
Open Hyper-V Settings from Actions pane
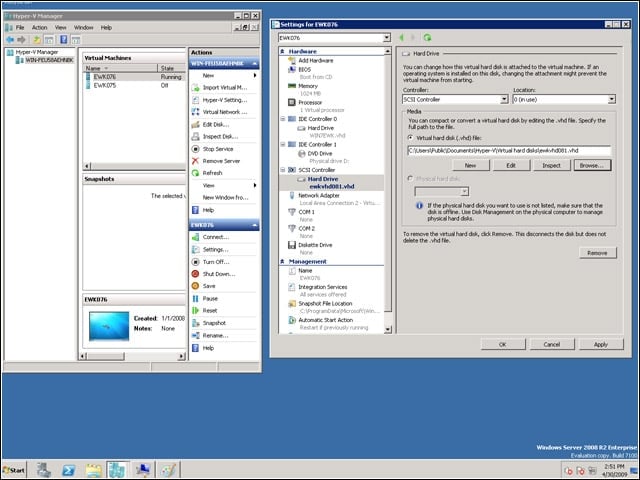pos(224,100)
